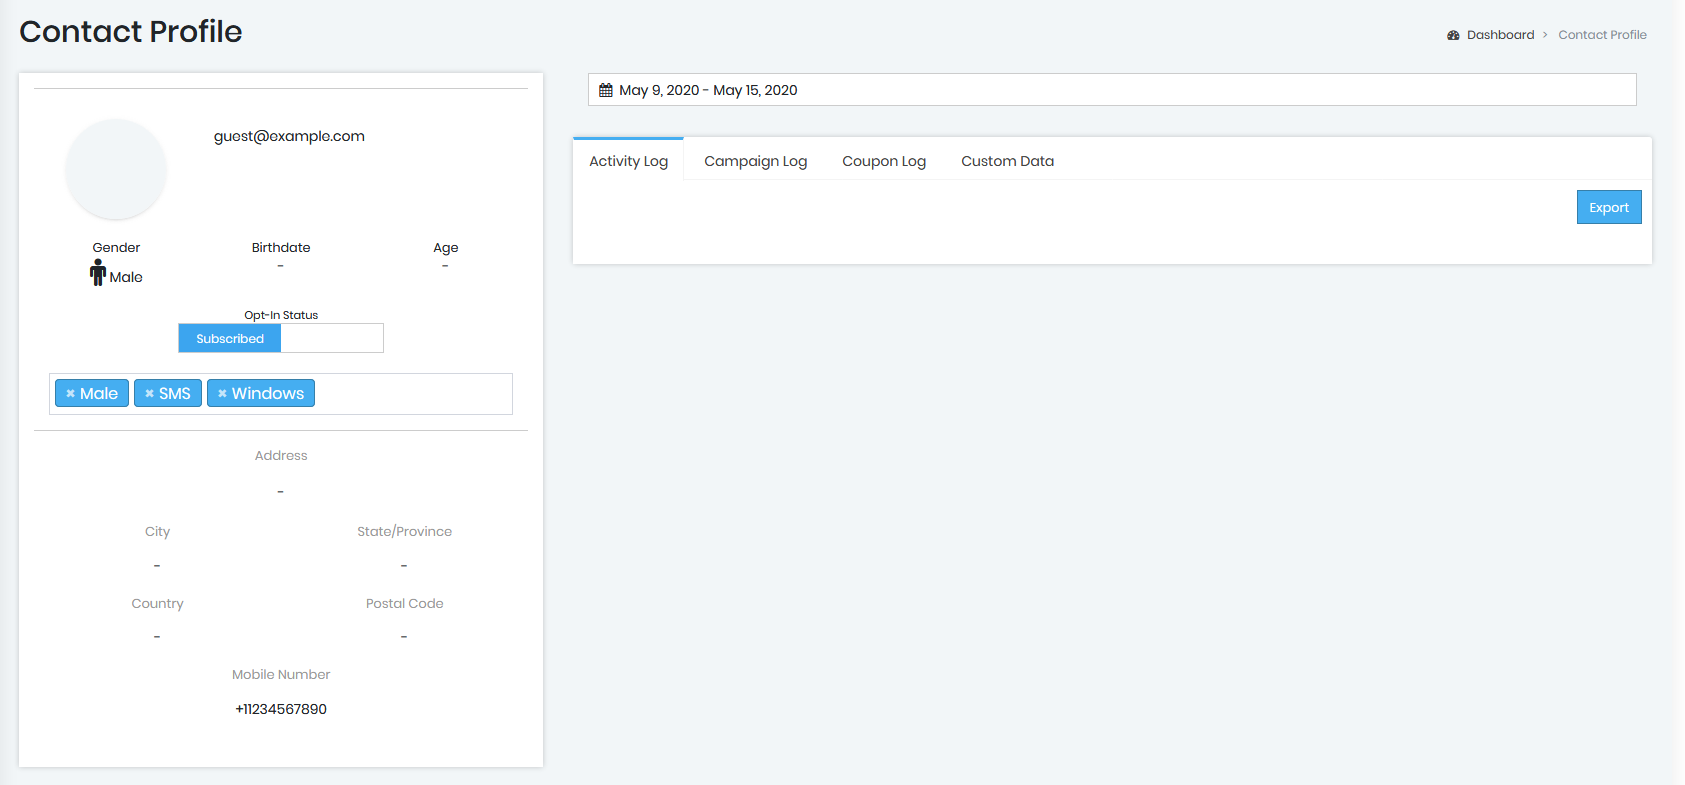The height and width of the screenshot is (785, 1685).
Task: Click the blank profile avatar circle
Action: [116, 169]
